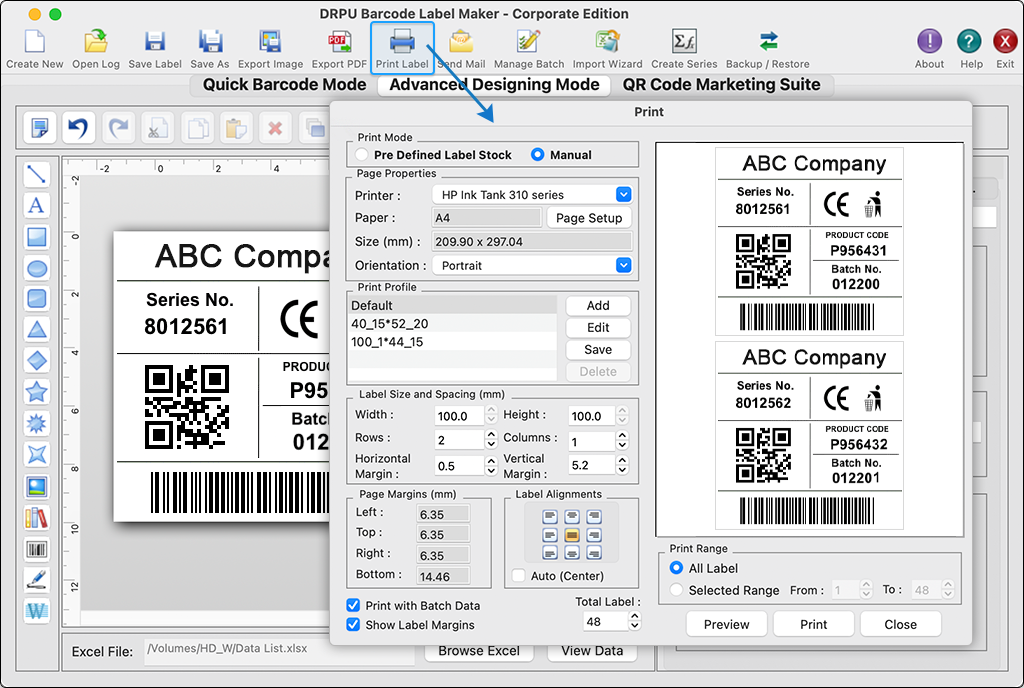Screen dimensions: 1024x688
Task: Open the Open Log toolbar icon
Action: click(96, 42)
